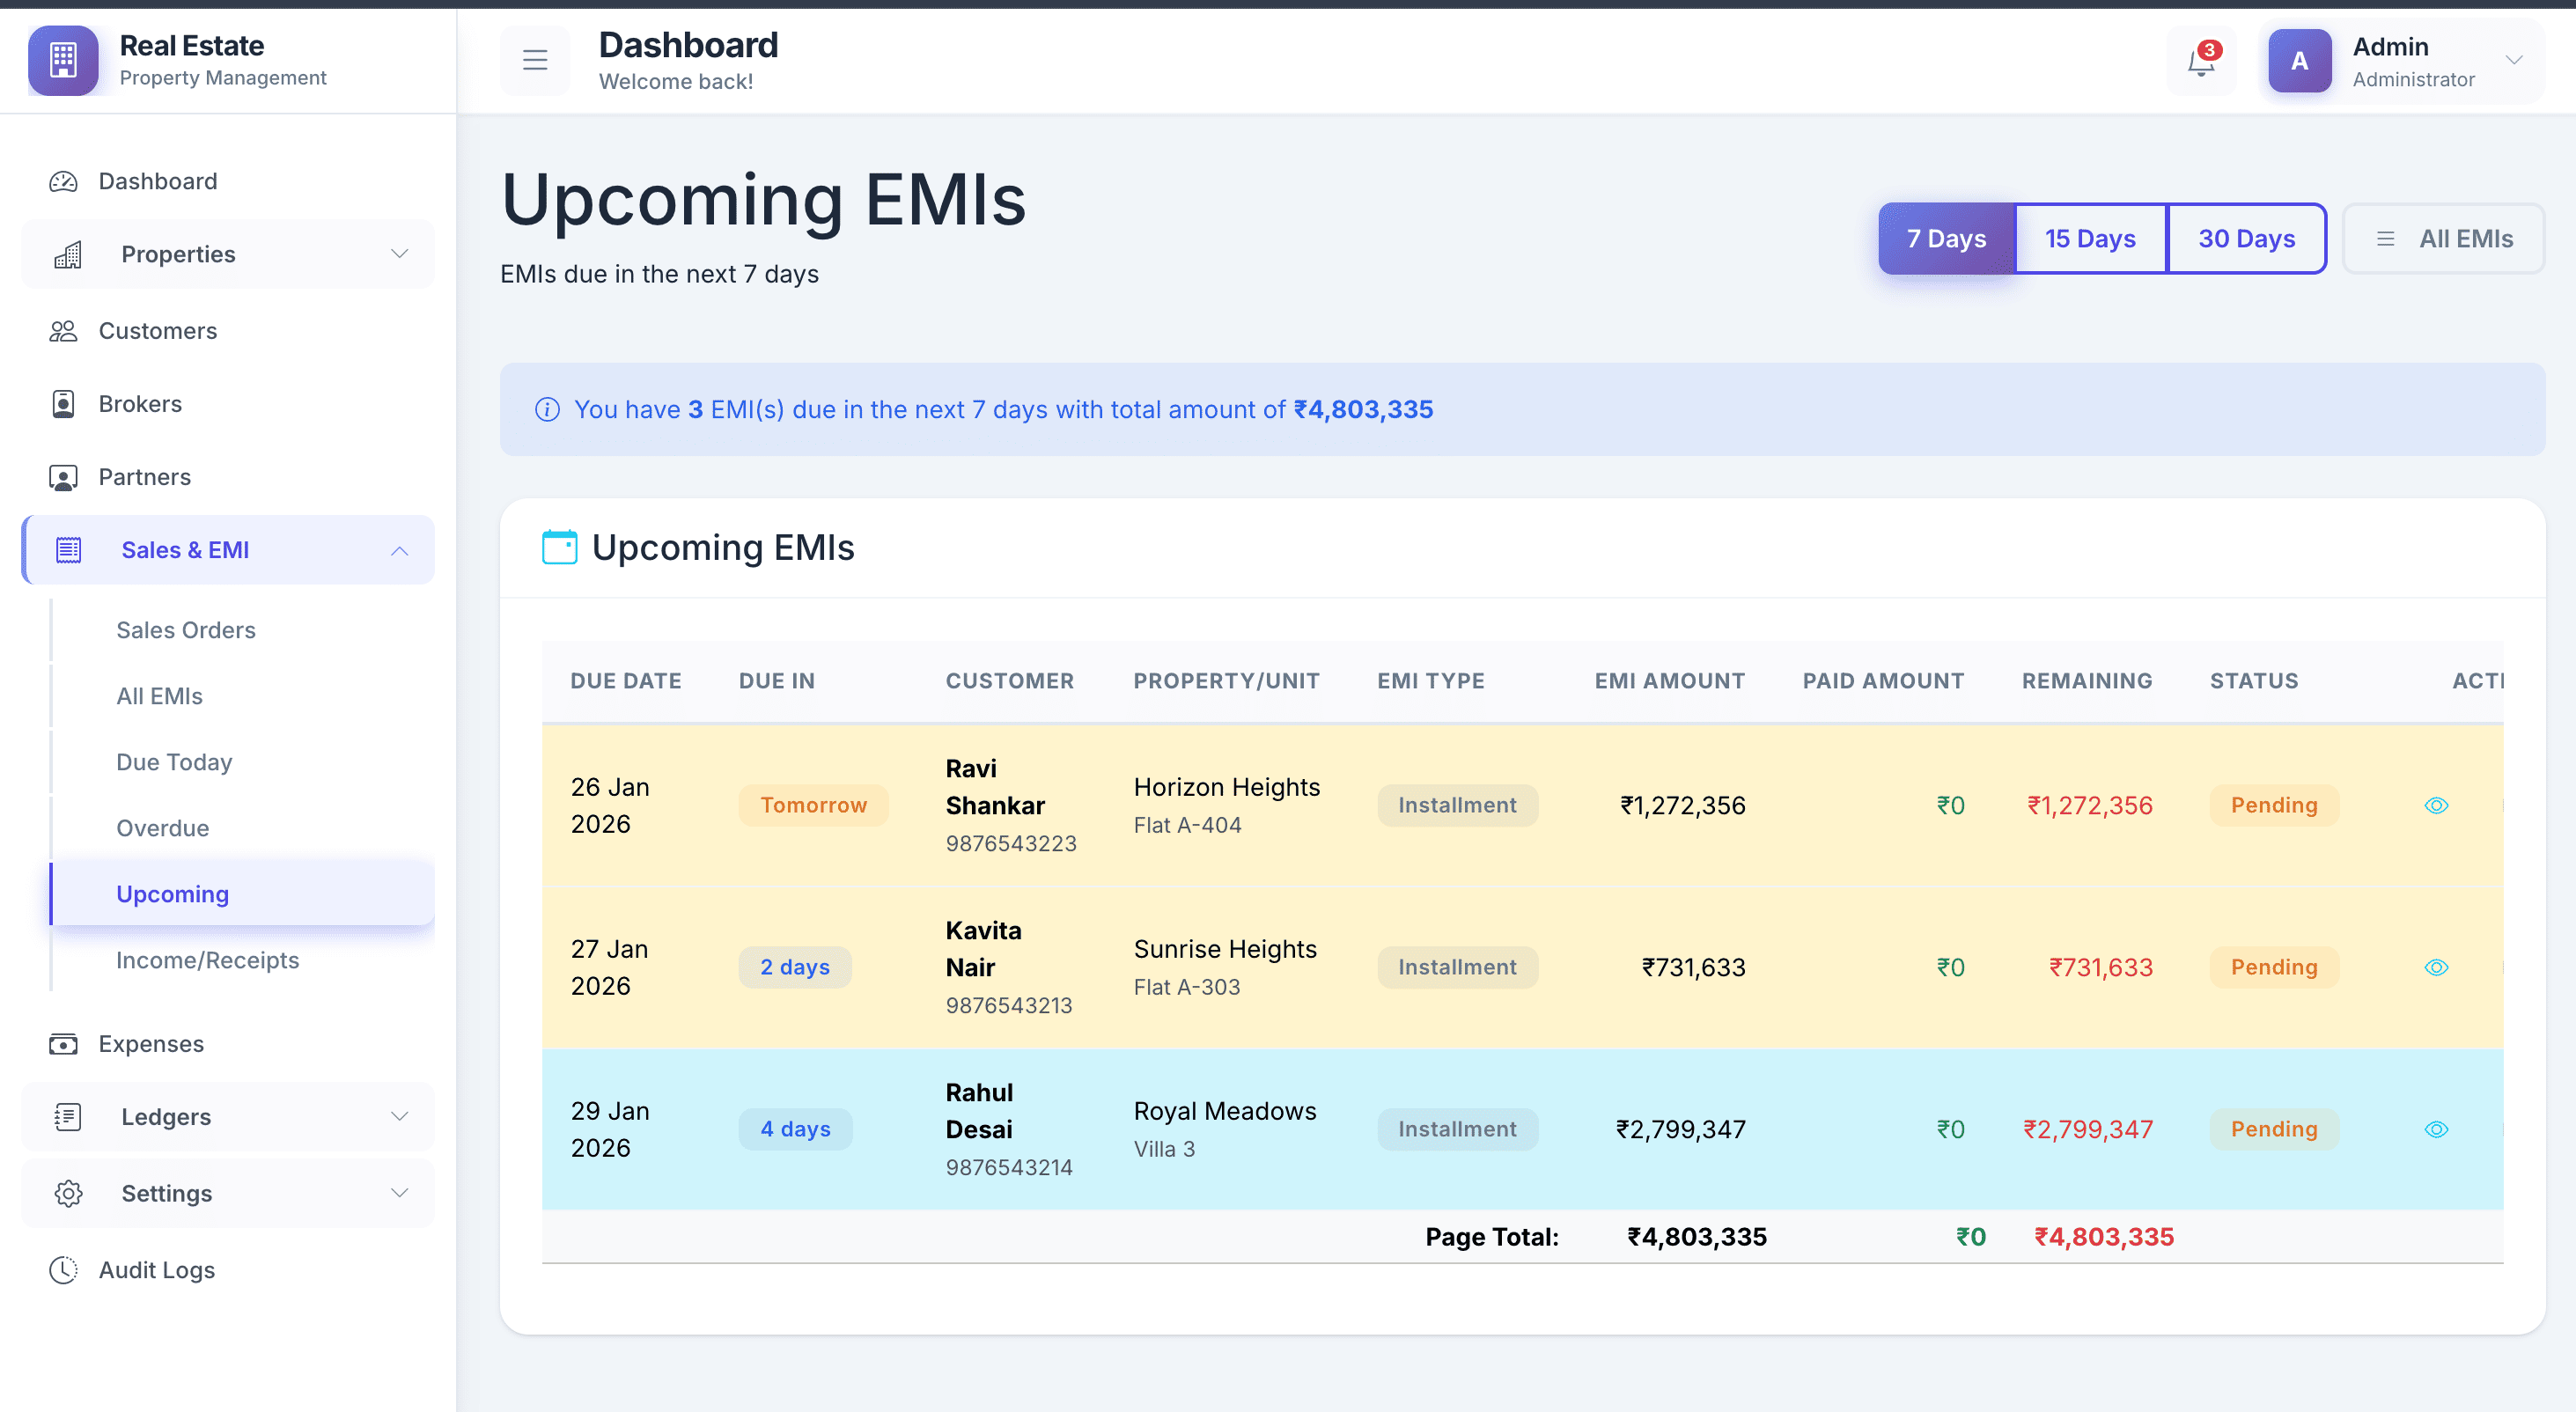The width and height of the screenshot is (2576, 1412).
Task: Click the Real Estate building logo
Action: click(x=63, y=60)
